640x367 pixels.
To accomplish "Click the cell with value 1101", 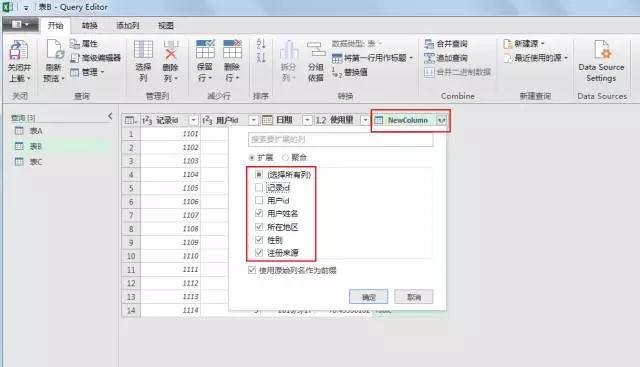I will coord(171,134).
